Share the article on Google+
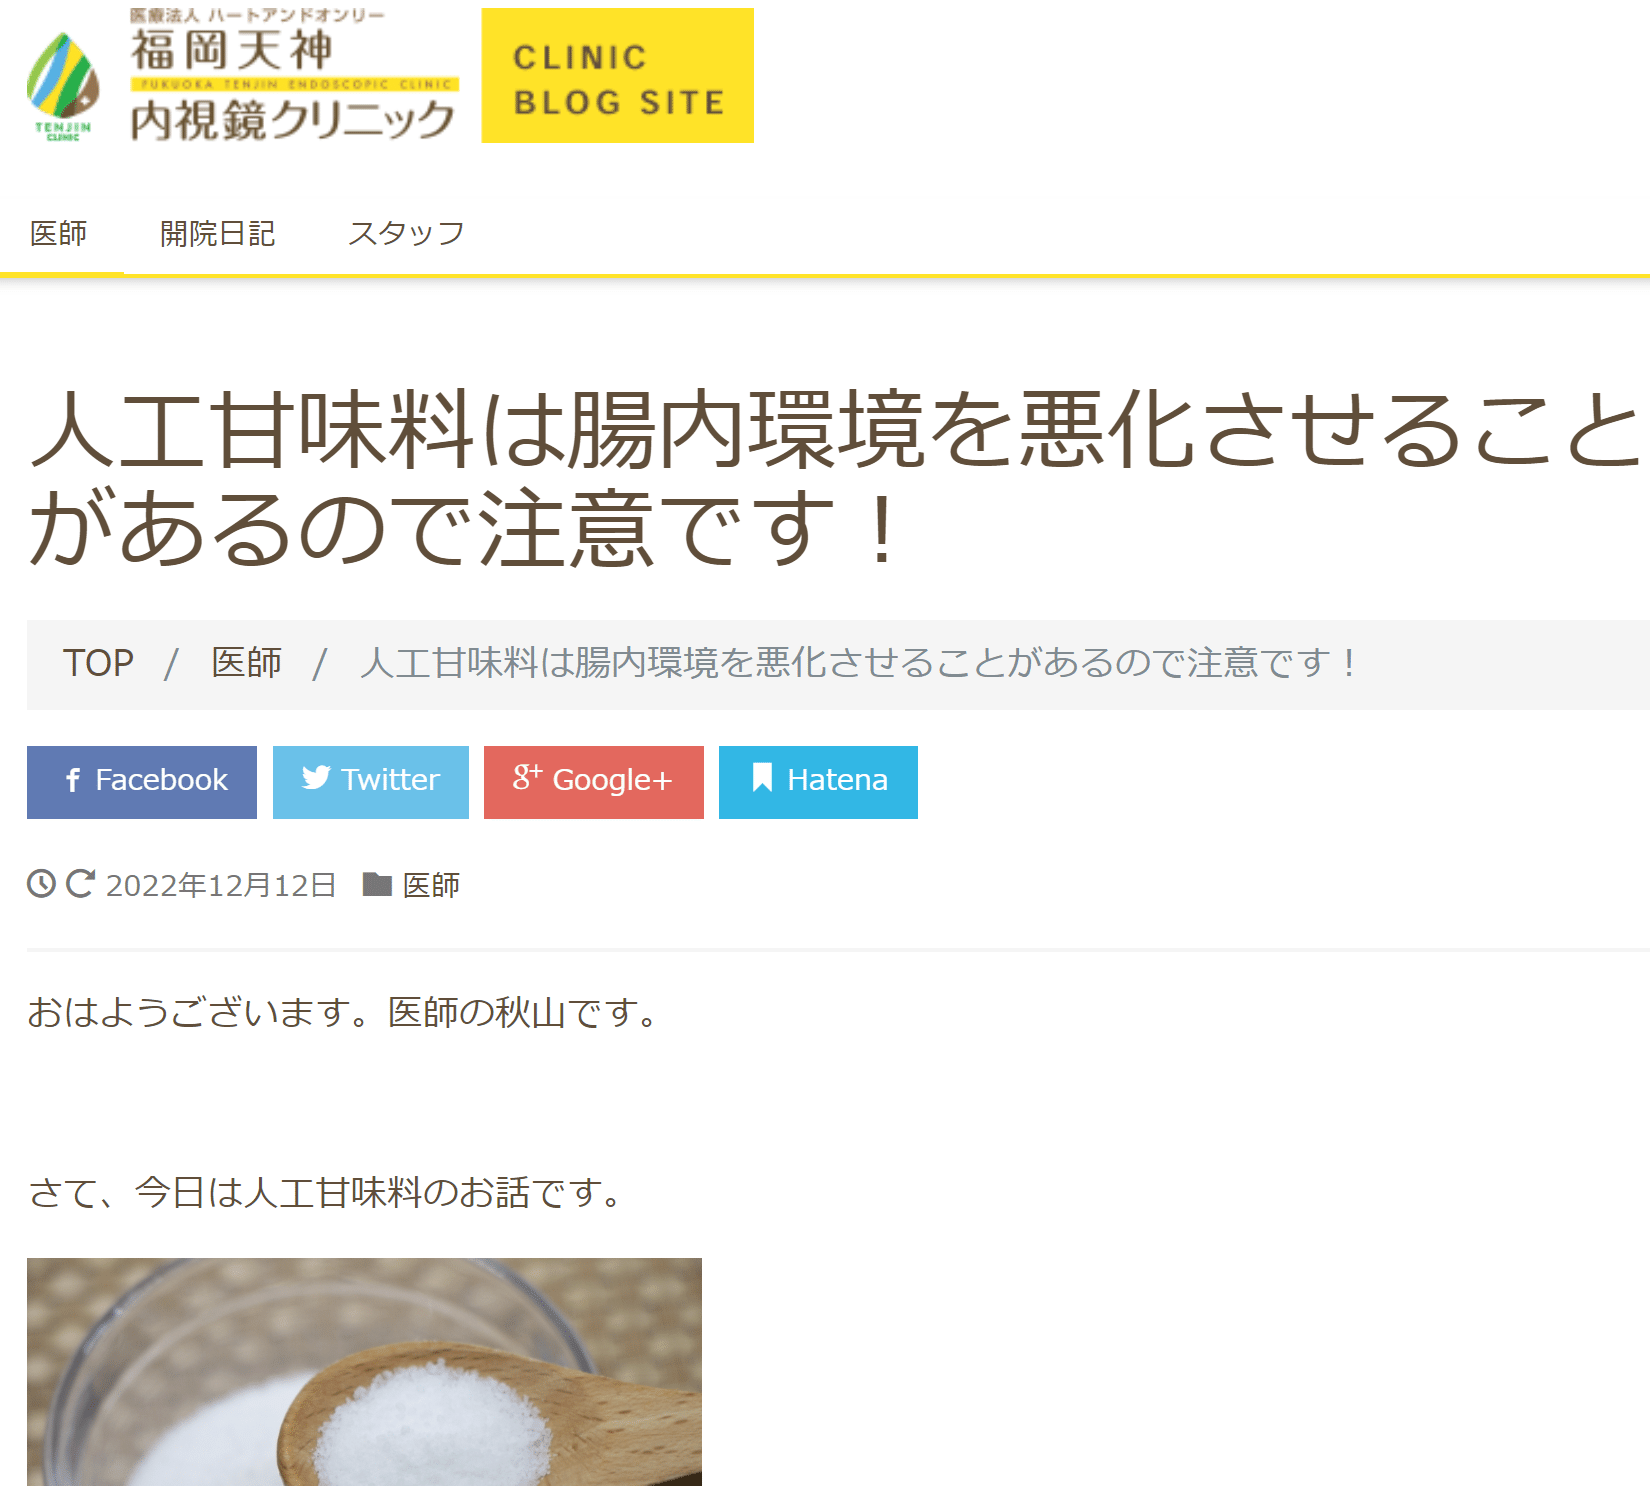 click(594, 782)
